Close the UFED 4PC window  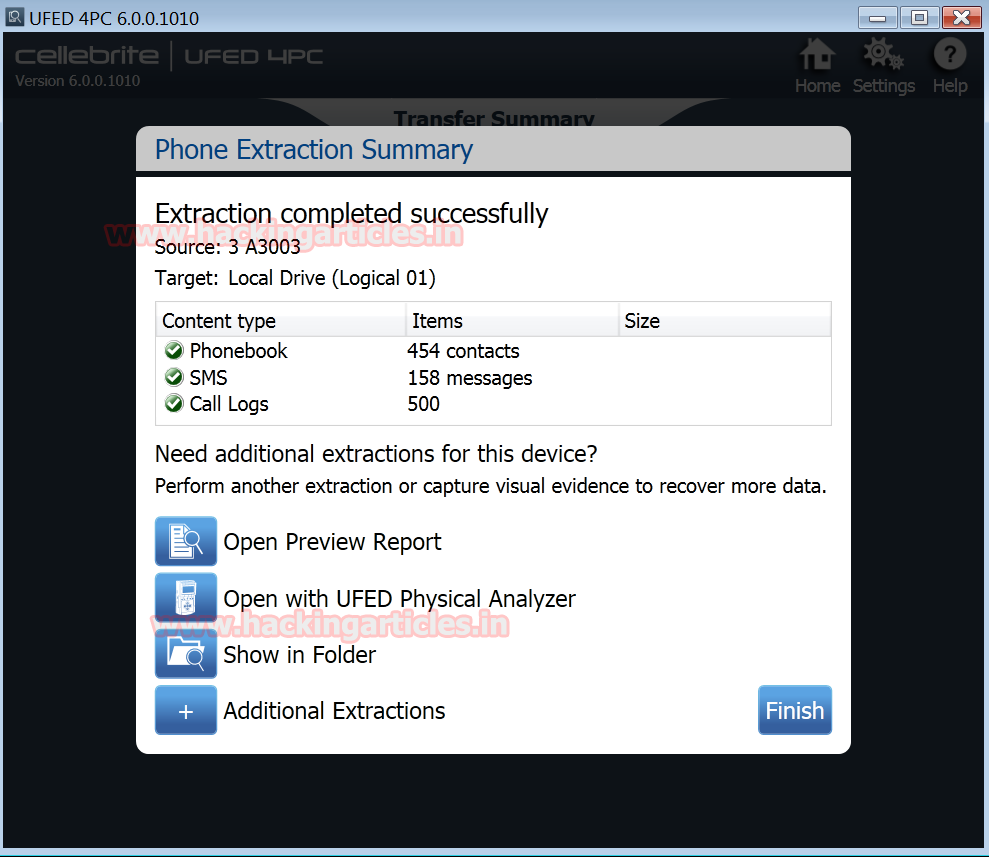pos(961,18)
